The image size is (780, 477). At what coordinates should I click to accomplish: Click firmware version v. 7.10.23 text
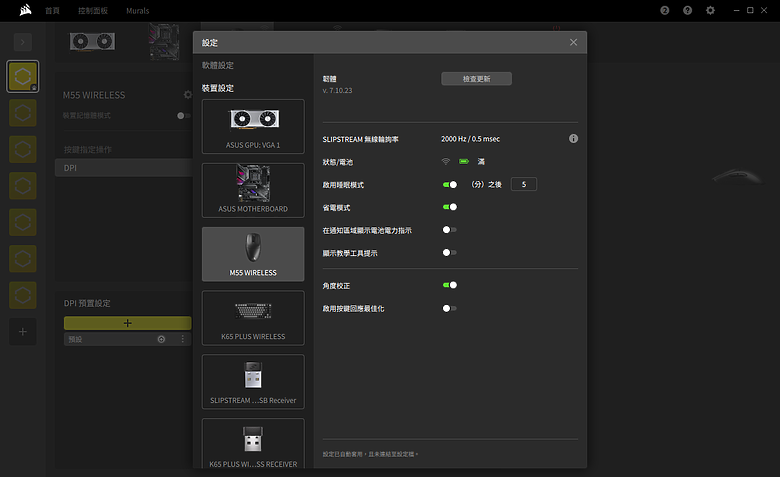tap(337, 91)
